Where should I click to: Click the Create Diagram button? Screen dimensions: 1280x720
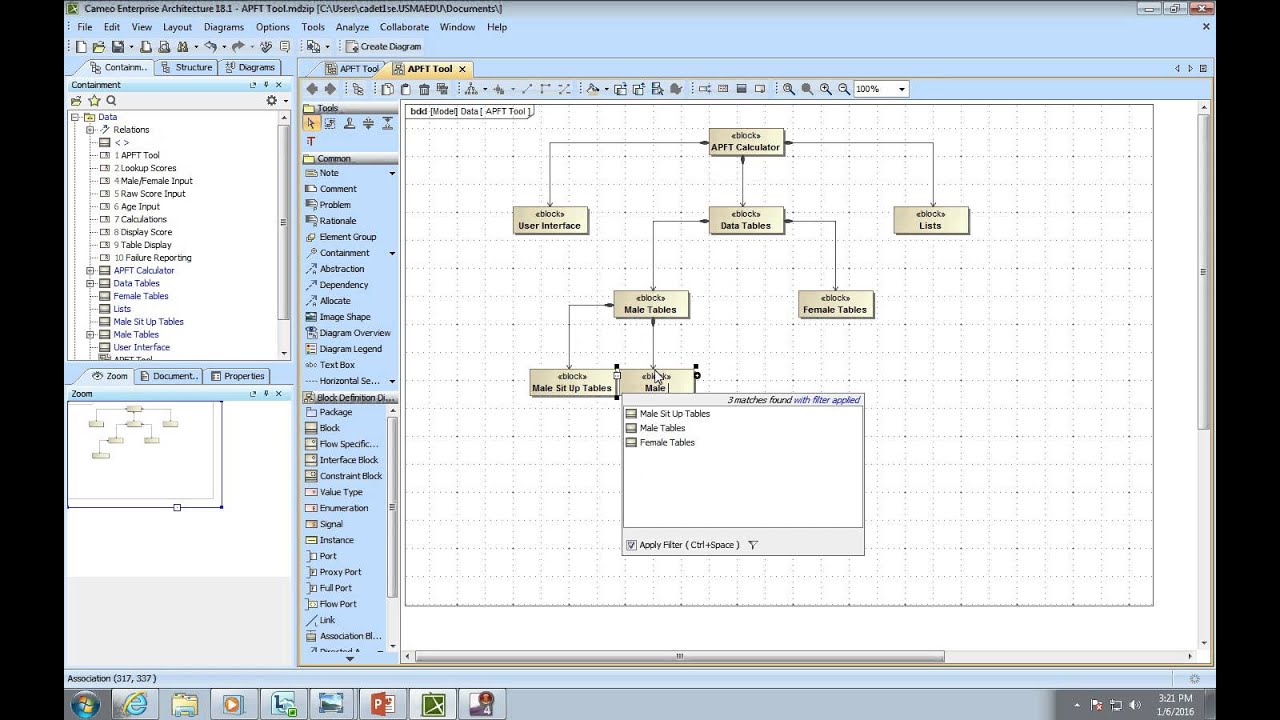tap(384, 47)
